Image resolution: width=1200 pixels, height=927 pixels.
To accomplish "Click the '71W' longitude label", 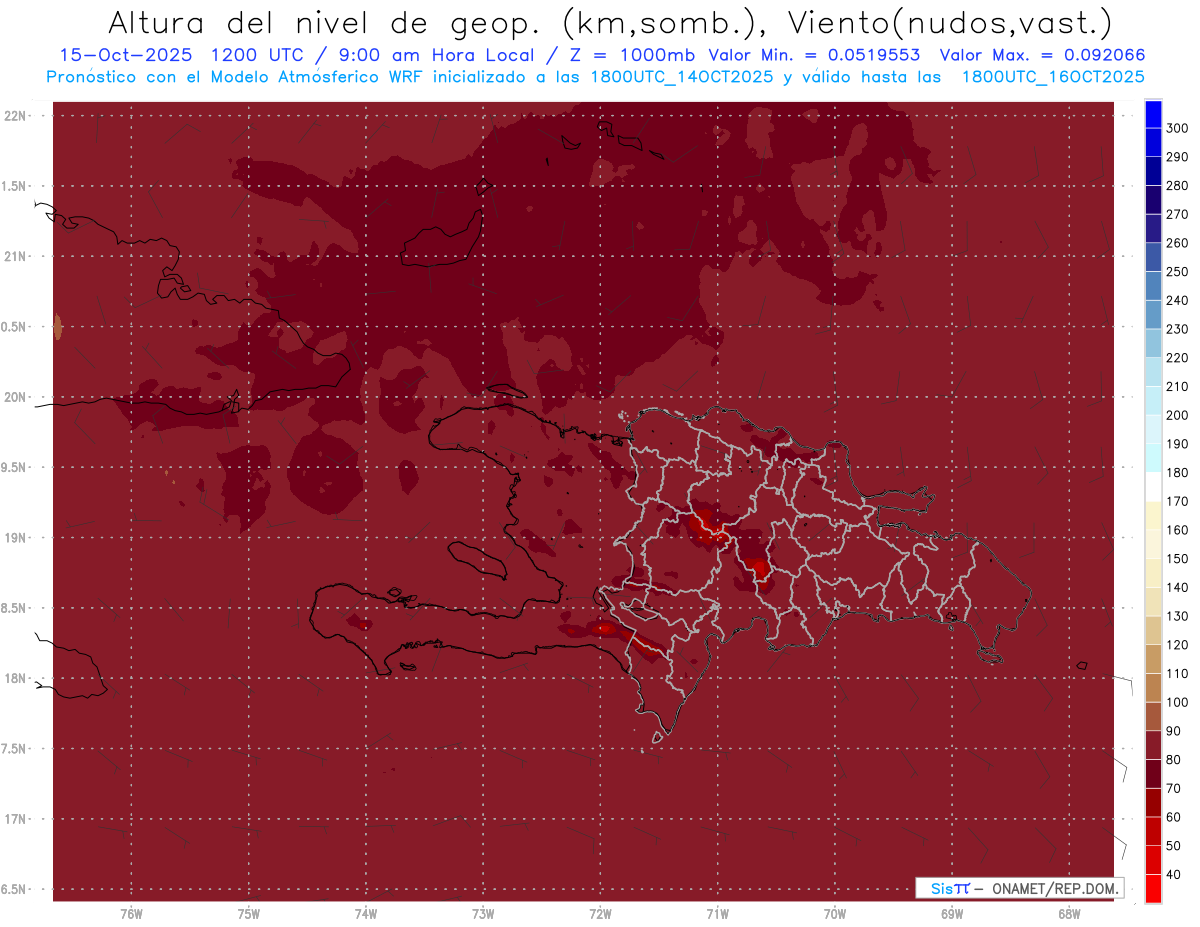I will click(717, 914).
